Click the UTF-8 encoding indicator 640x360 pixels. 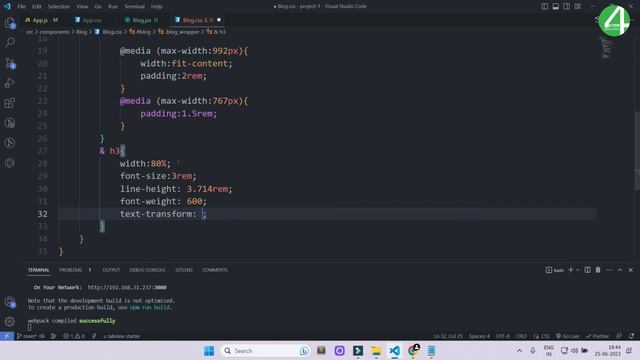(x=502, y=336)
